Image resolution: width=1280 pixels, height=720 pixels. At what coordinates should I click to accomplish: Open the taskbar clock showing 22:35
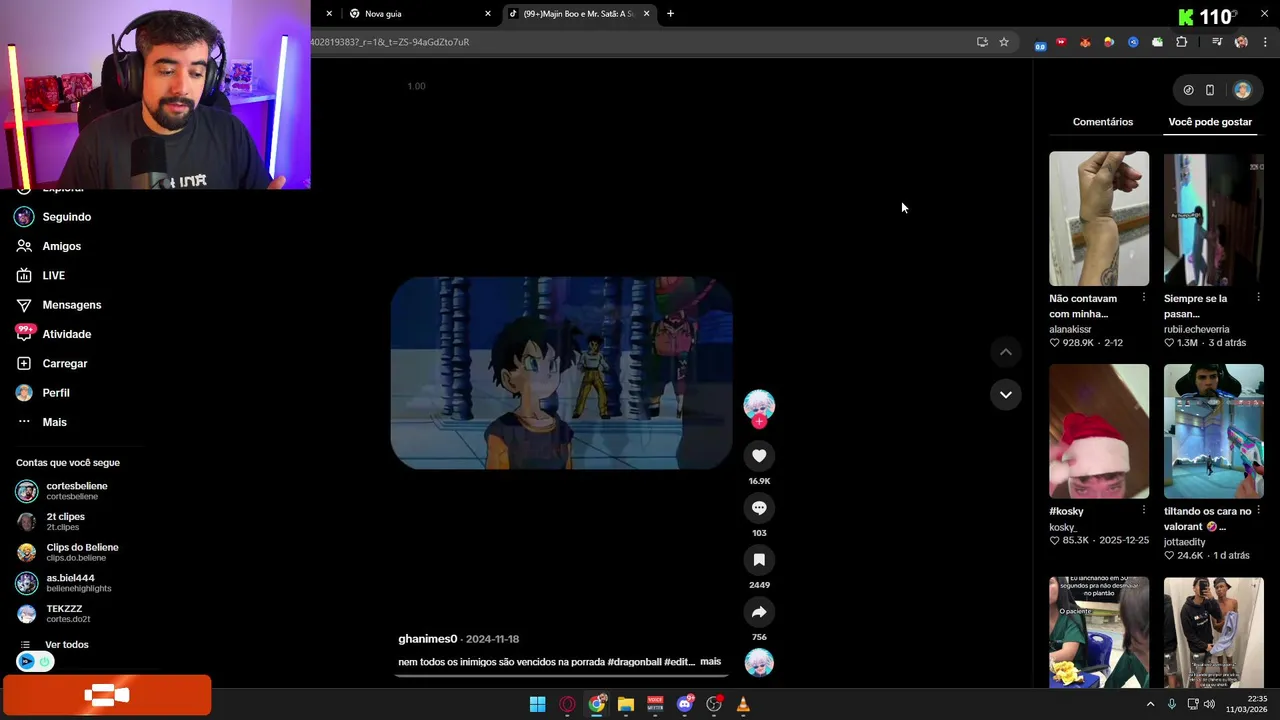pos(1246,704)
